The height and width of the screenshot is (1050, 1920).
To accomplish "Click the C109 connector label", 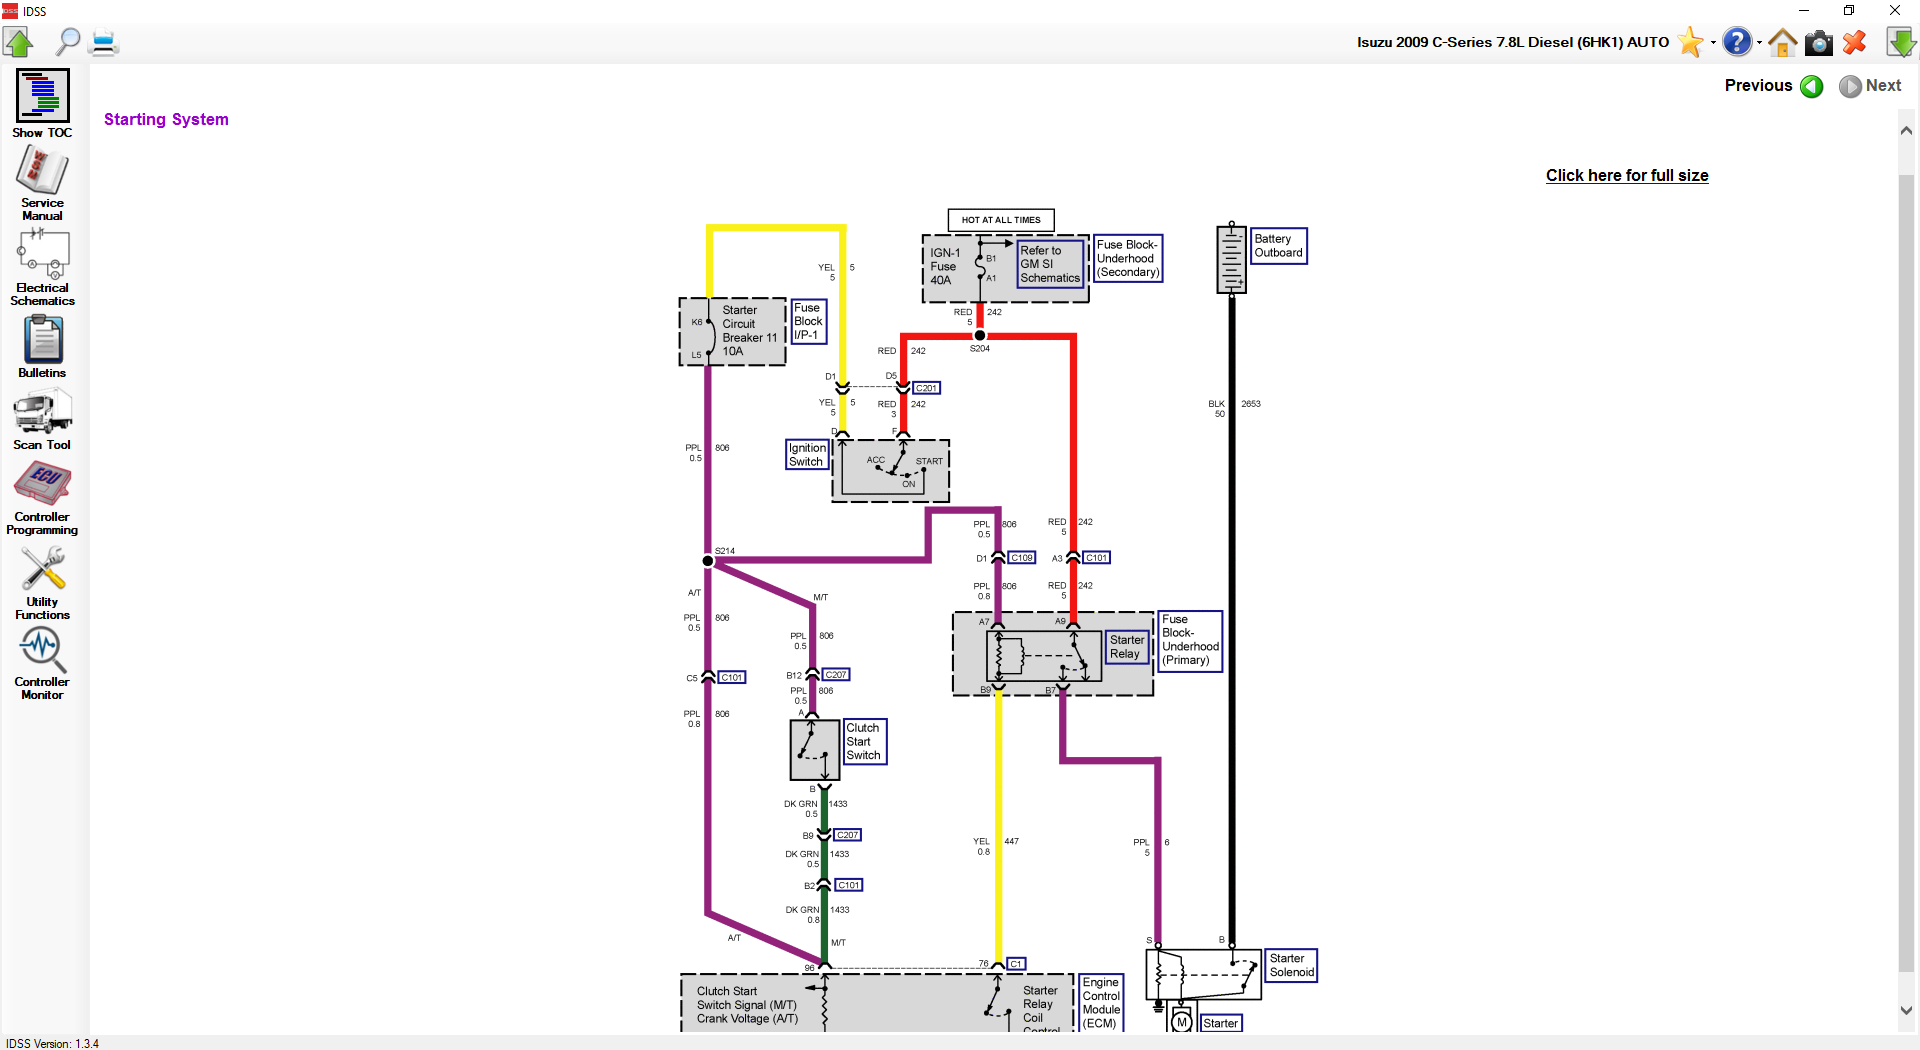I will point(1021,558).
